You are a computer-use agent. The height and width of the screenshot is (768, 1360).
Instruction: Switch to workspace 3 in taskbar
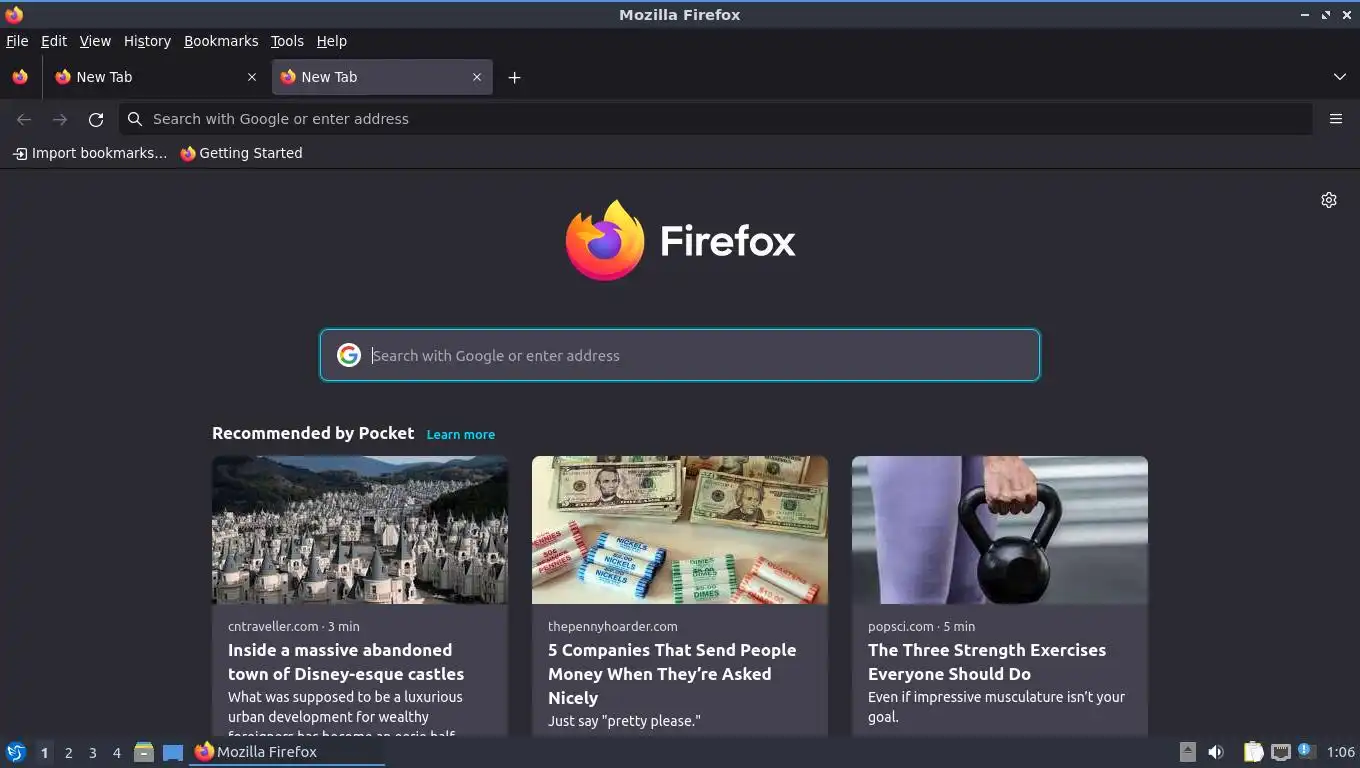[x=92, y=753]
